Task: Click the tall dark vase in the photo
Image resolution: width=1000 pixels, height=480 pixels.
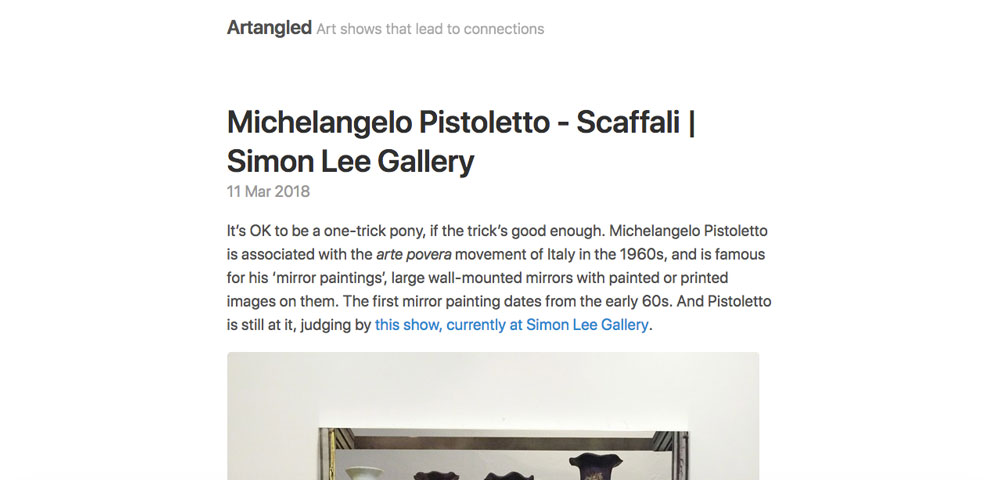Action: [x=595, y=467]
